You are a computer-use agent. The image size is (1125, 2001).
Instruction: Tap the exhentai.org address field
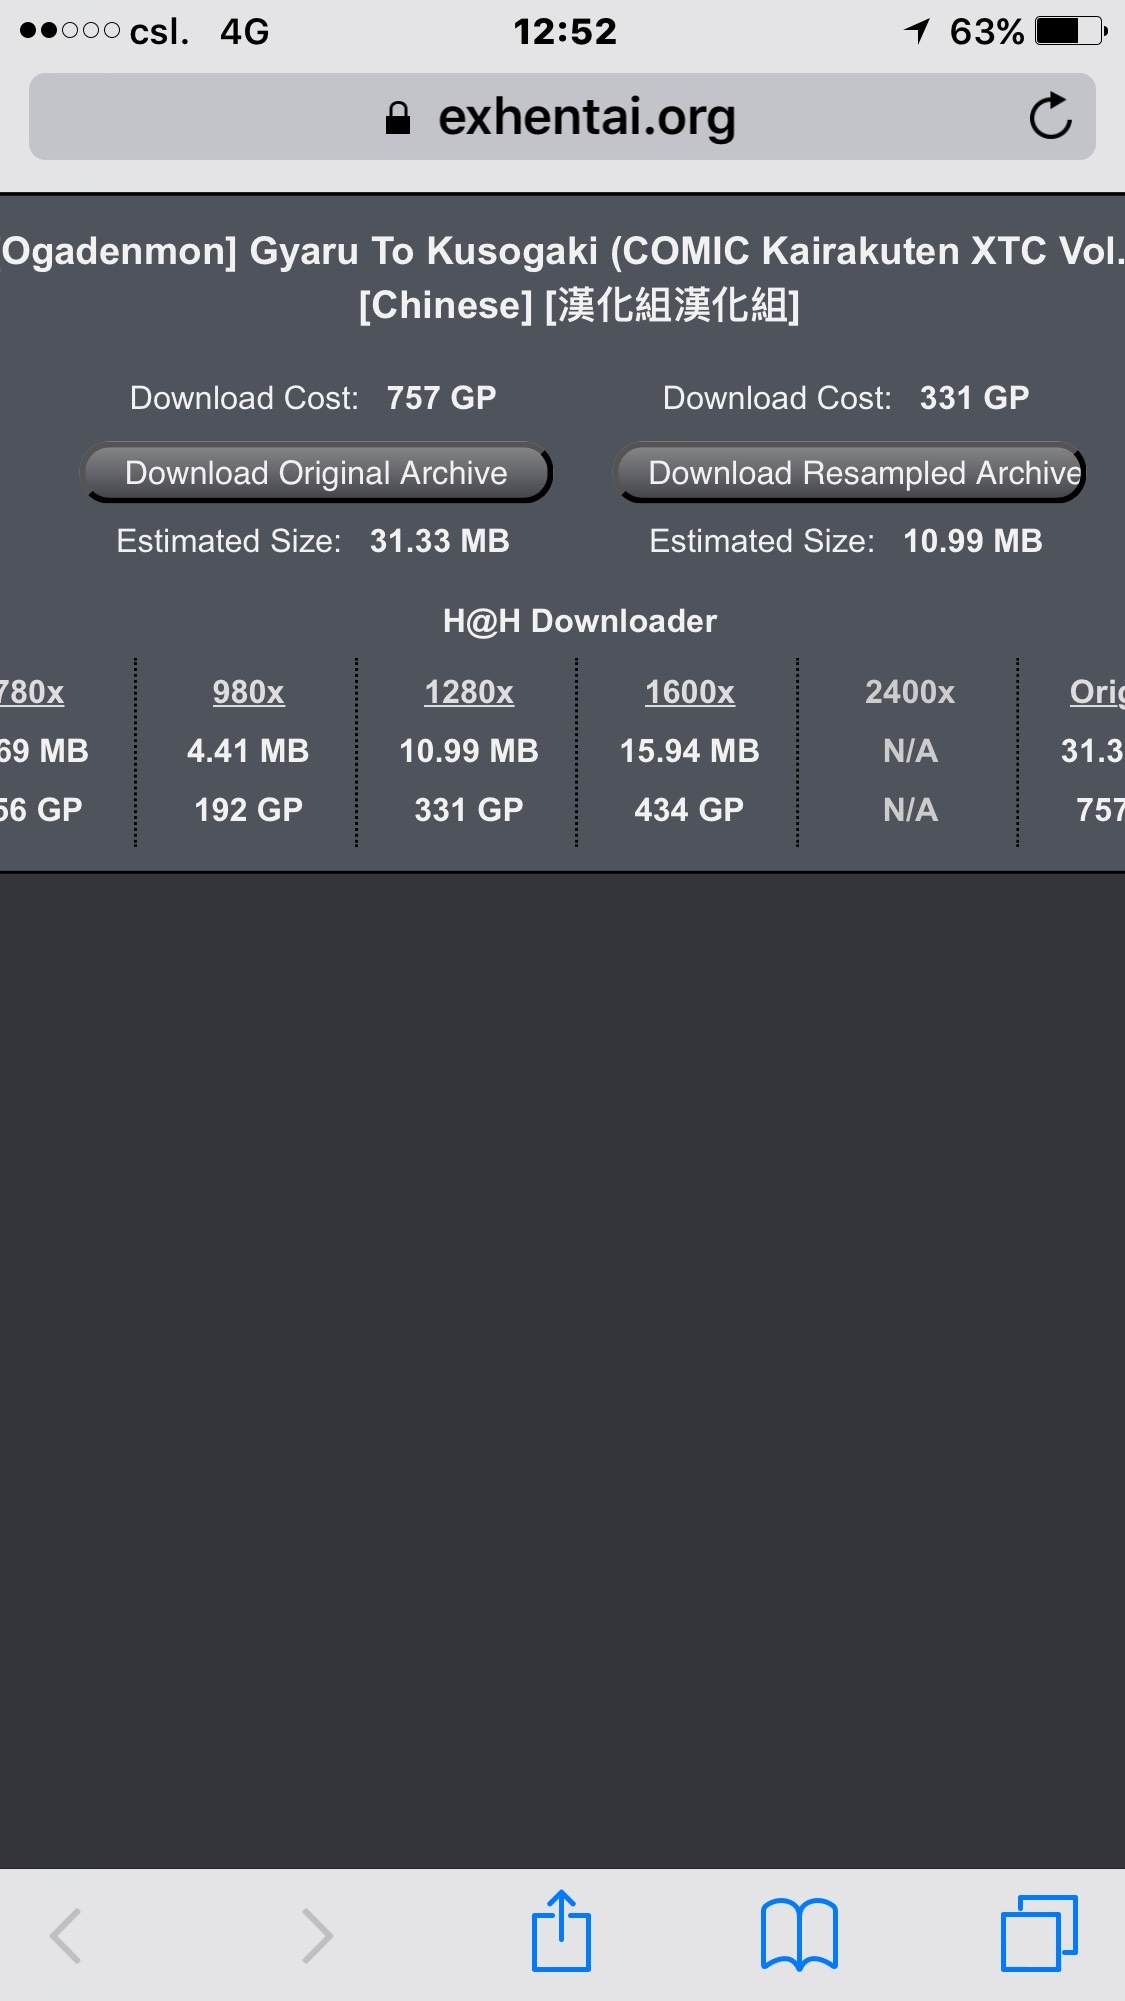point(562,116)
